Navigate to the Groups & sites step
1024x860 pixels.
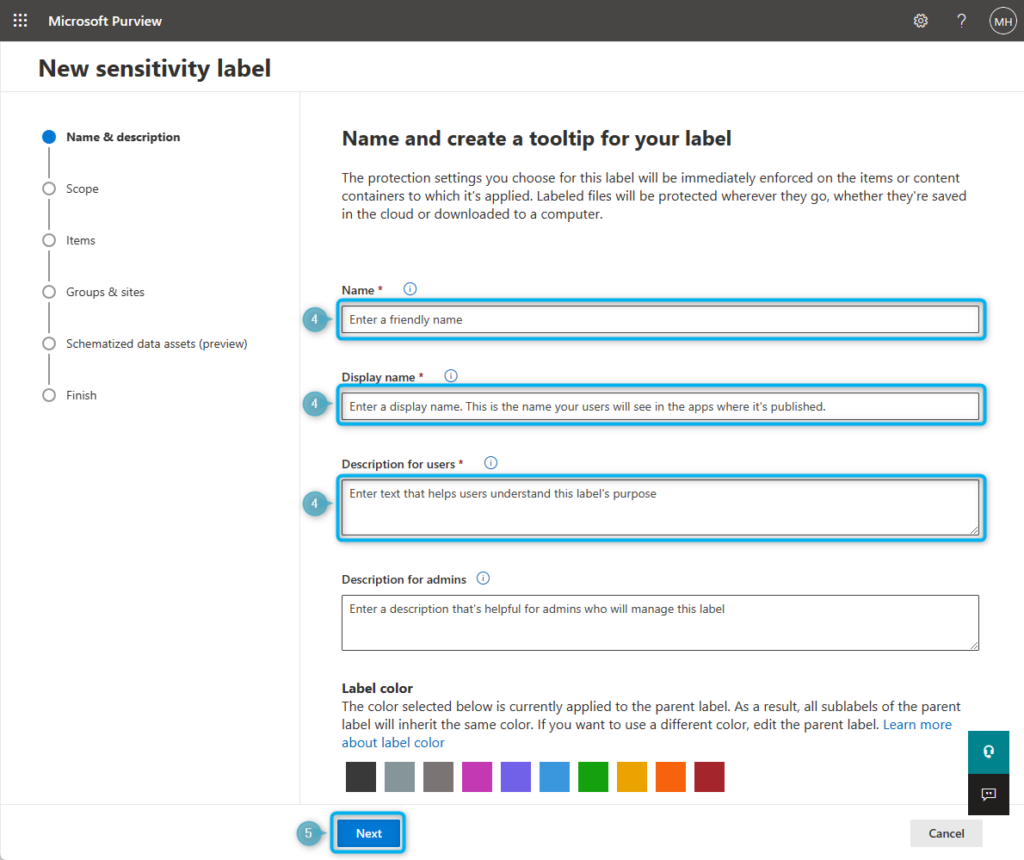(x=48, y=291)
